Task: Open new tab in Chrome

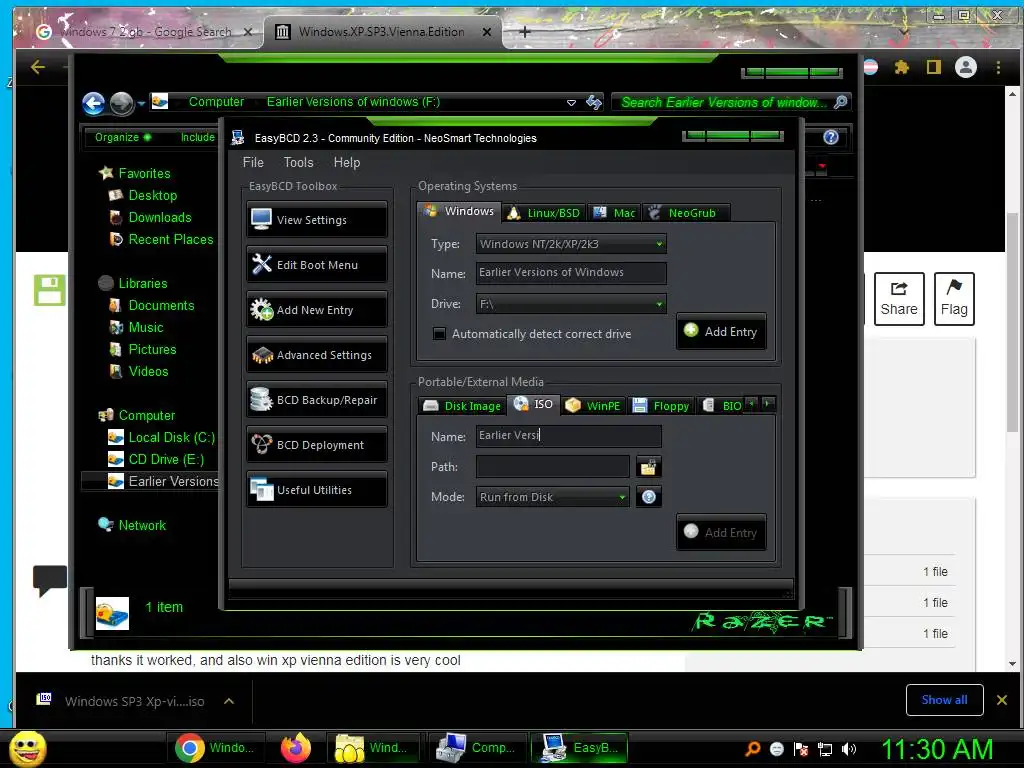Action: [x=524, y=31]
